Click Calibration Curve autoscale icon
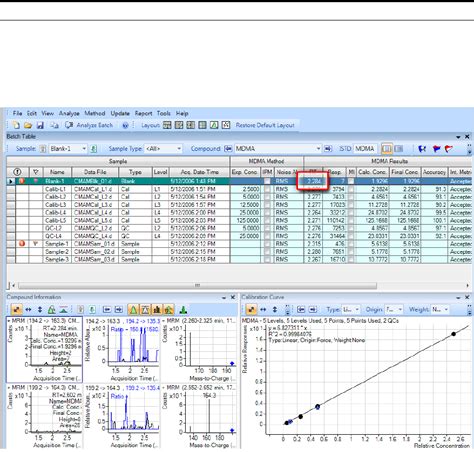This screenshot has width=474, height=452. [x=251, y=310]
